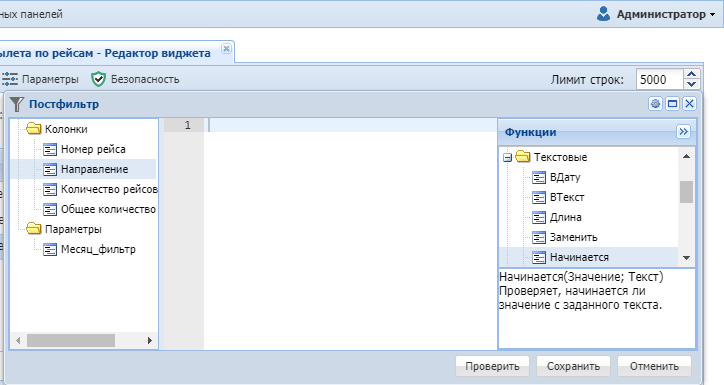
Task: Click line 1 of the filter editor
Action: click(x=351, y=125)
